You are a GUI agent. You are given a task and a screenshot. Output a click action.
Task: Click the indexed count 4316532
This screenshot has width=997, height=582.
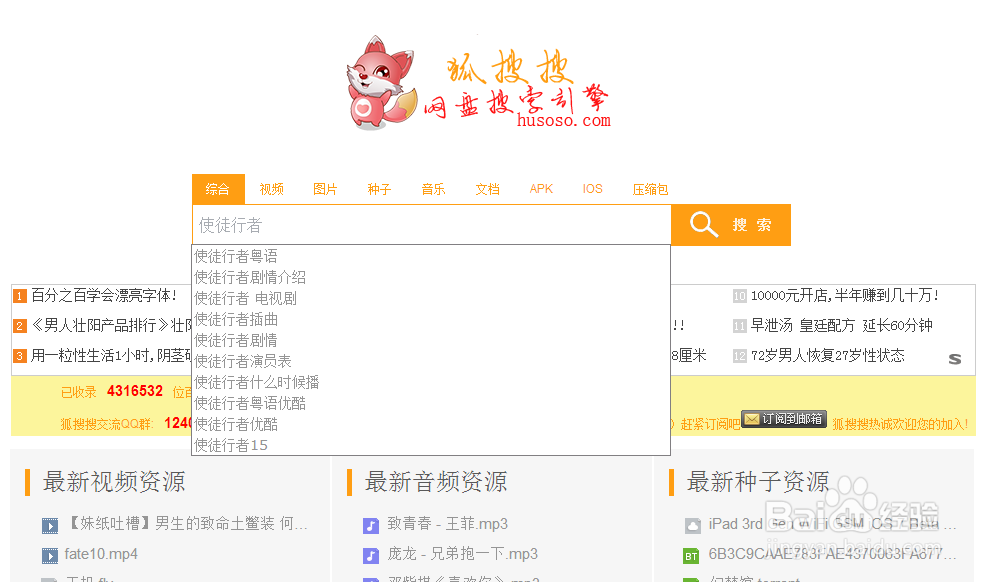pos(135,391)
